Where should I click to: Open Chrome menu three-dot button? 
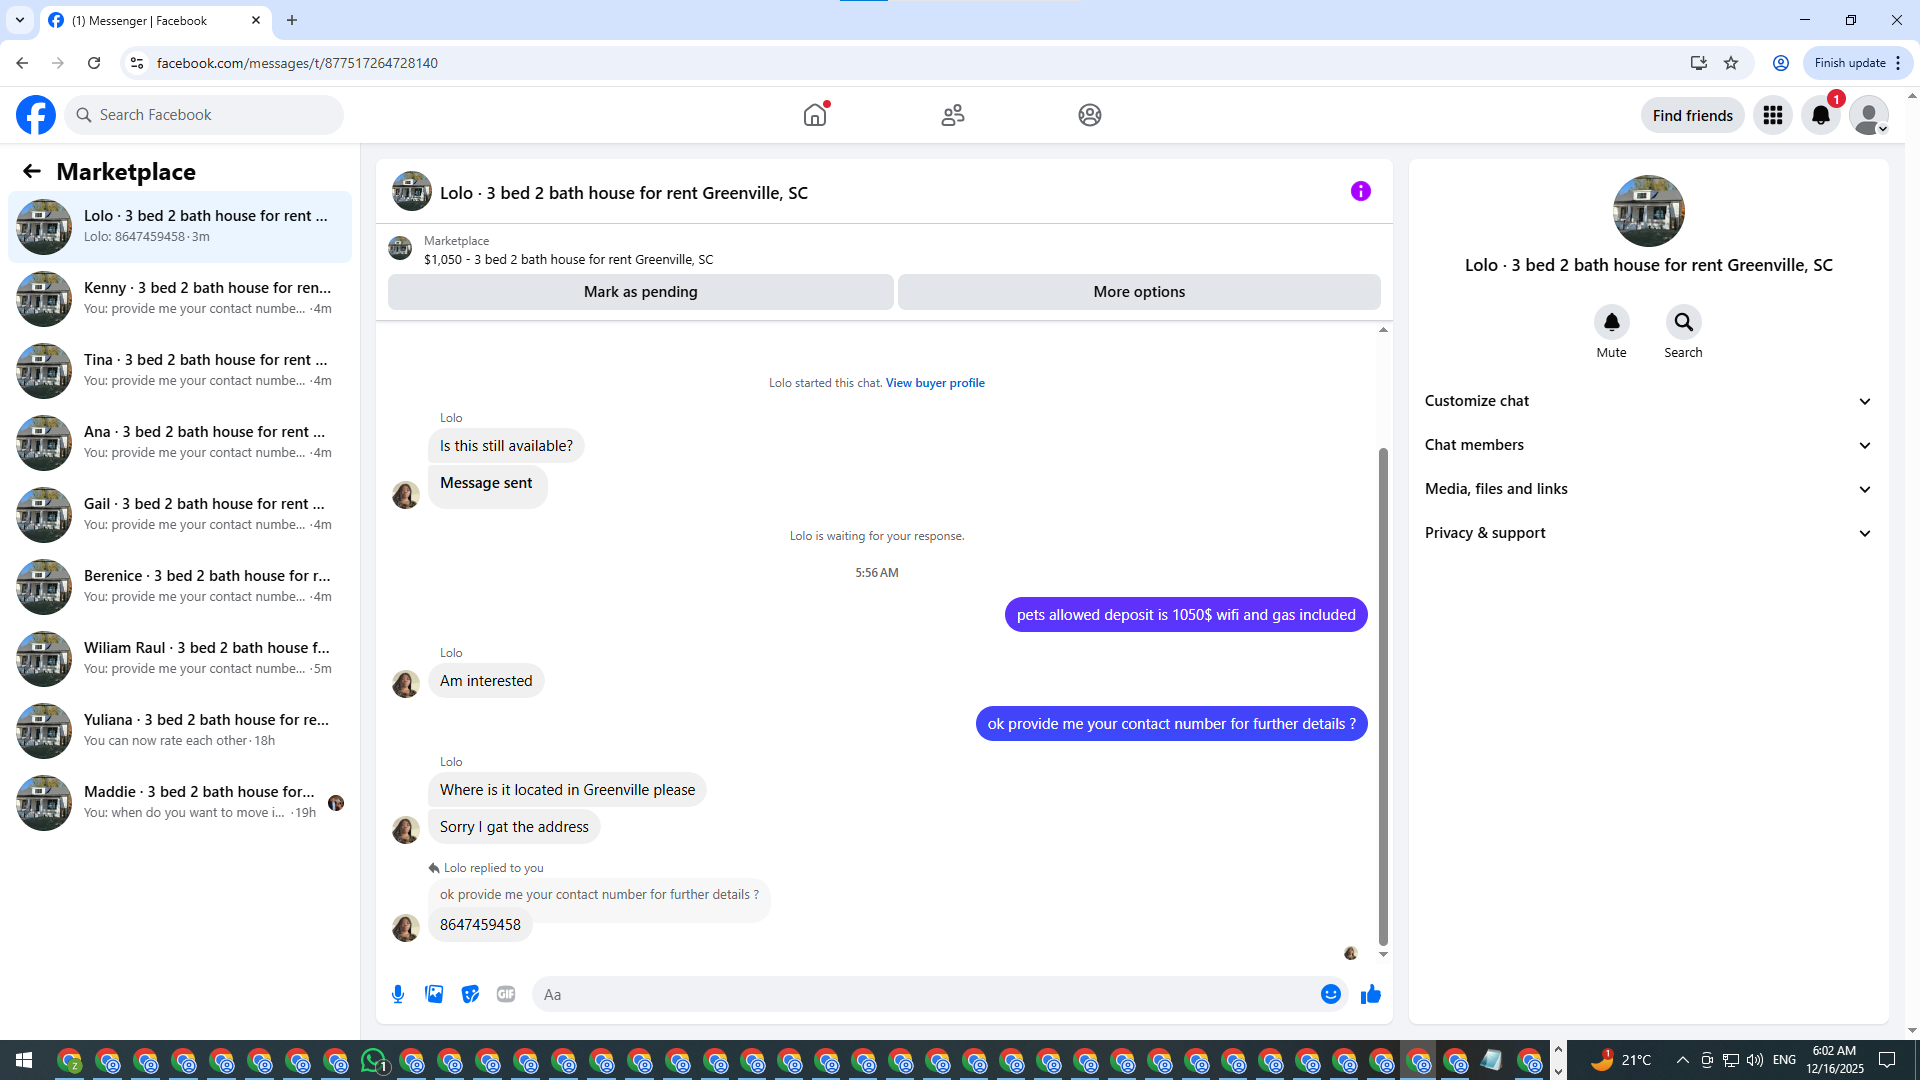coord(1898,63)
